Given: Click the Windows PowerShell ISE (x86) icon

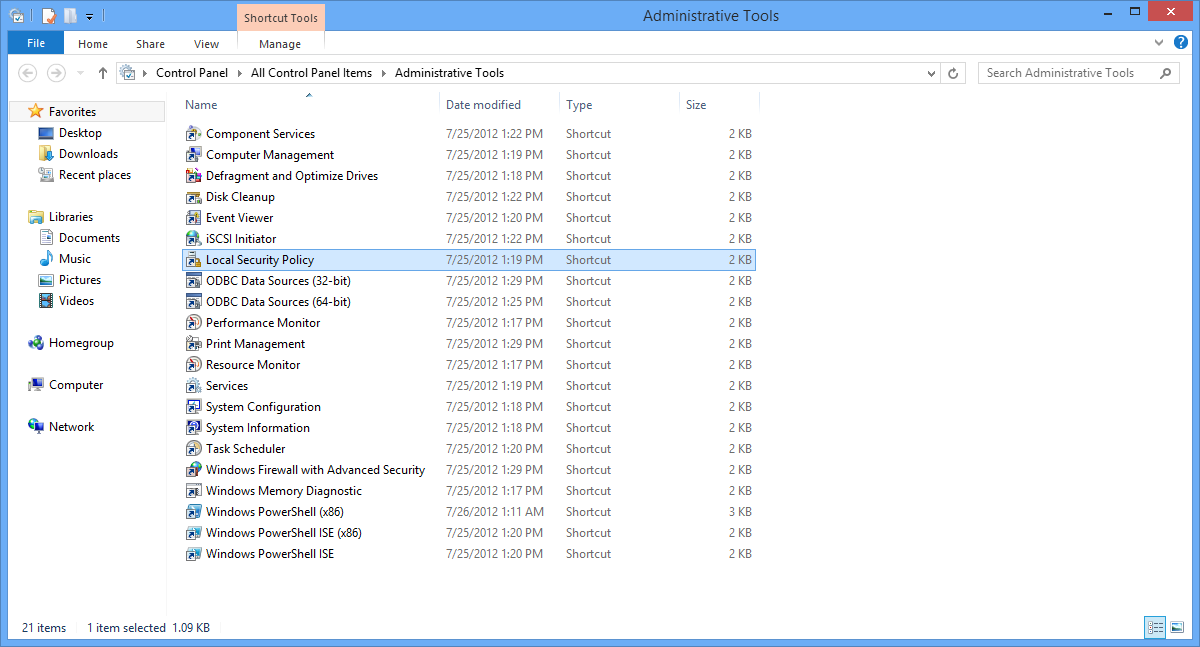Looking at the screenshot, I should coord(194,533).
